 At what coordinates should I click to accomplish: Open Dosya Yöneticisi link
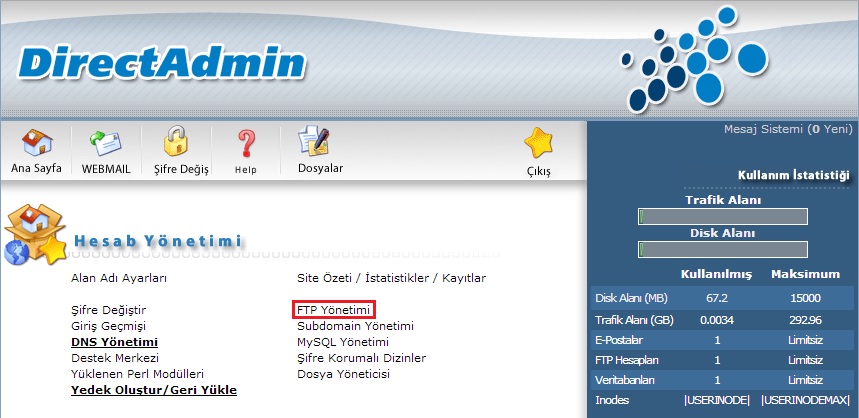click(343, 374)
